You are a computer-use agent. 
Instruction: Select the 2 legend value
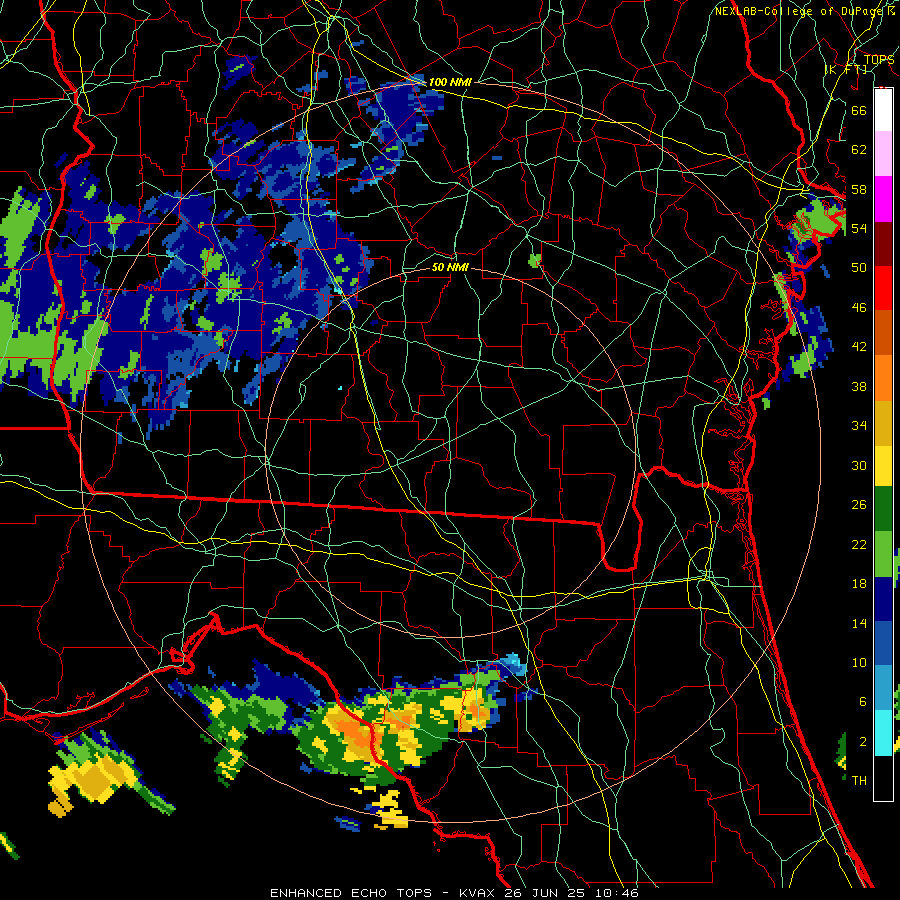(862, 742)
